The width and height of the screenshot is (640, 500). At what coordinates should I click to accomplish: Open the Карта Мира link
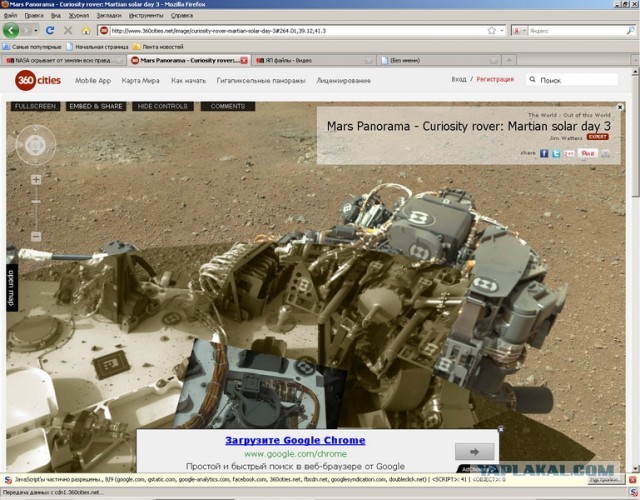click(x=140, y=81)
